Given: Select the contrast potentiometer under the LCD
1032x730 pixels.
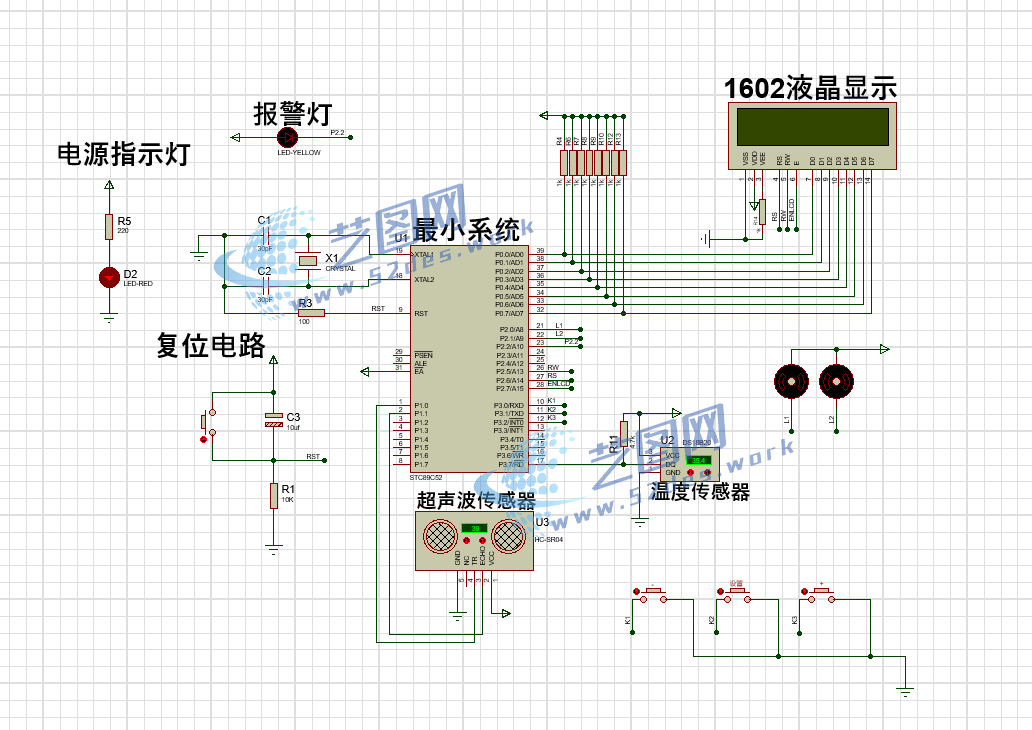Looking at the screenshot, I should click(x=762, y=212).
